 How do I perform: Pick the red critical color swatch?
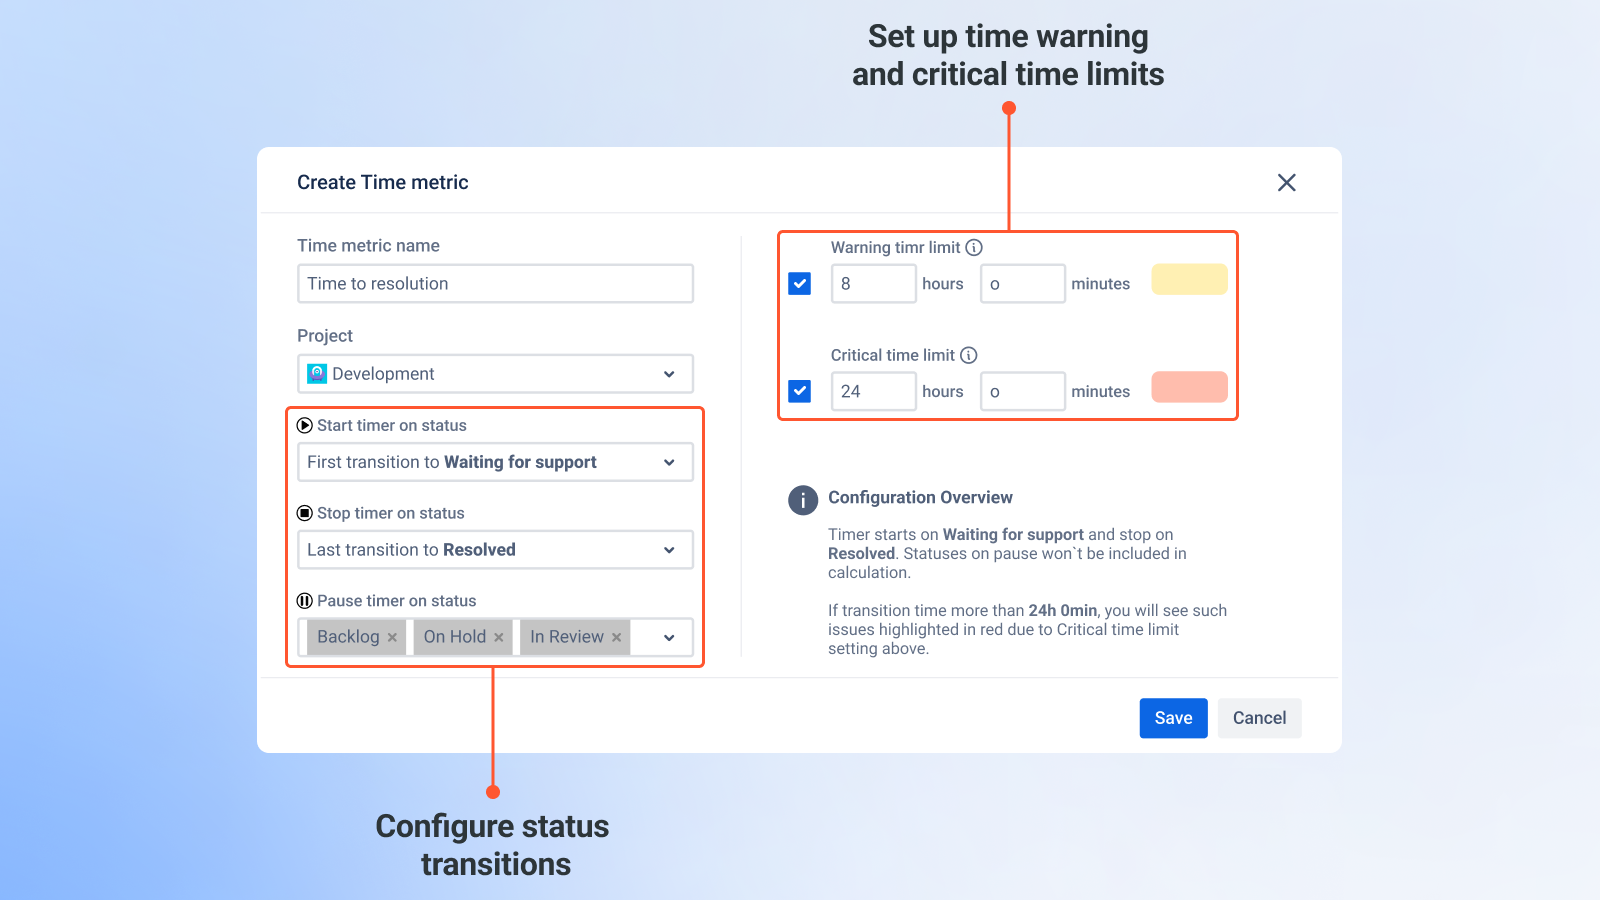1189,387
